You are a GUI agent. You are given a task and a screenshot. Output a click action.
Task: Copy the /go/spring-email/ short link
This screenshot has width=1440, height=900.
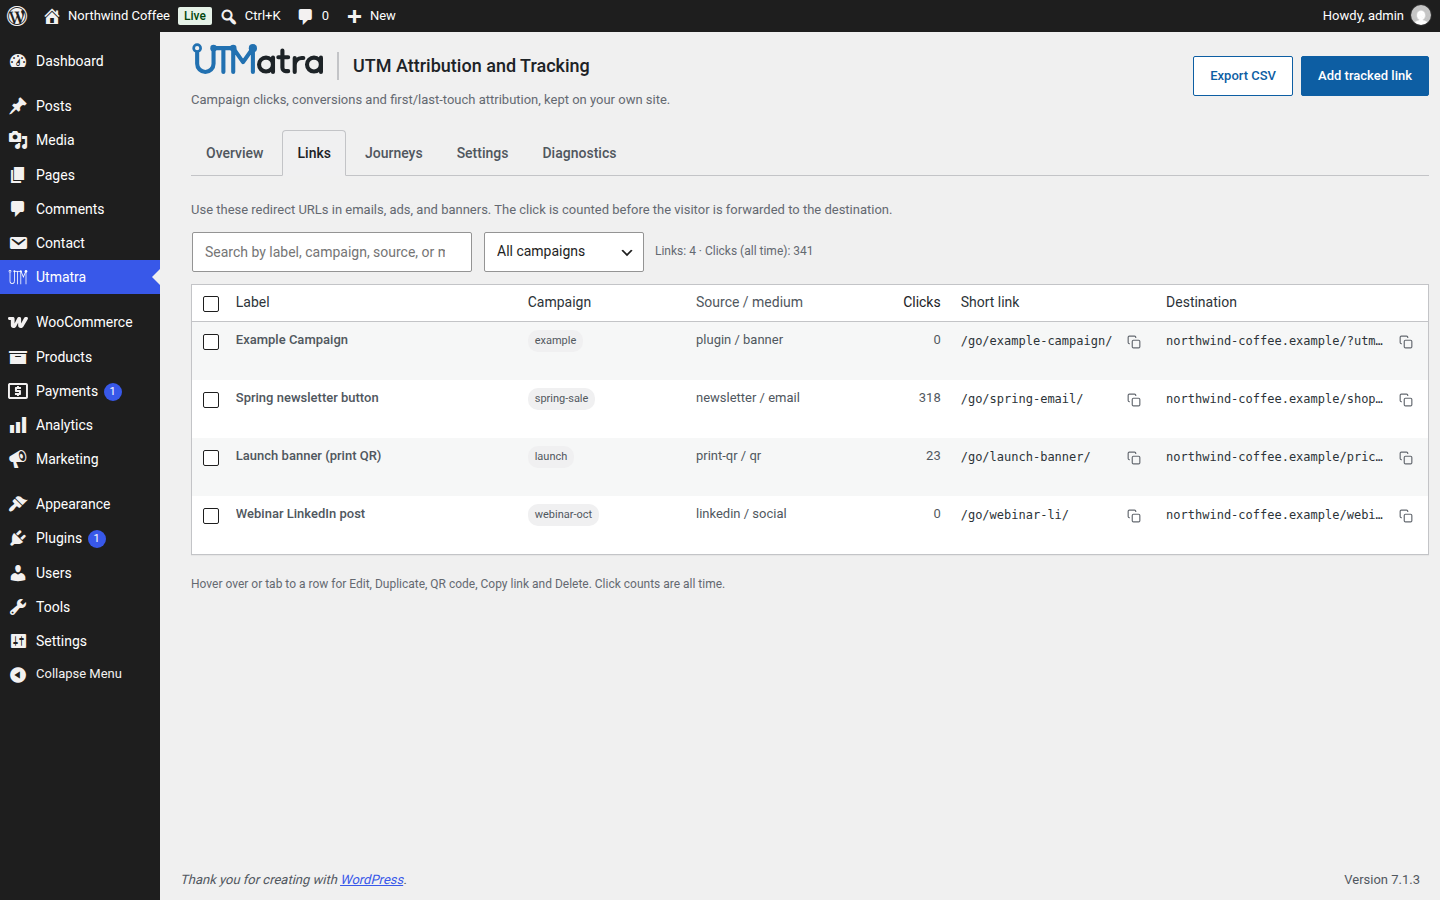tap(1134, 400)
